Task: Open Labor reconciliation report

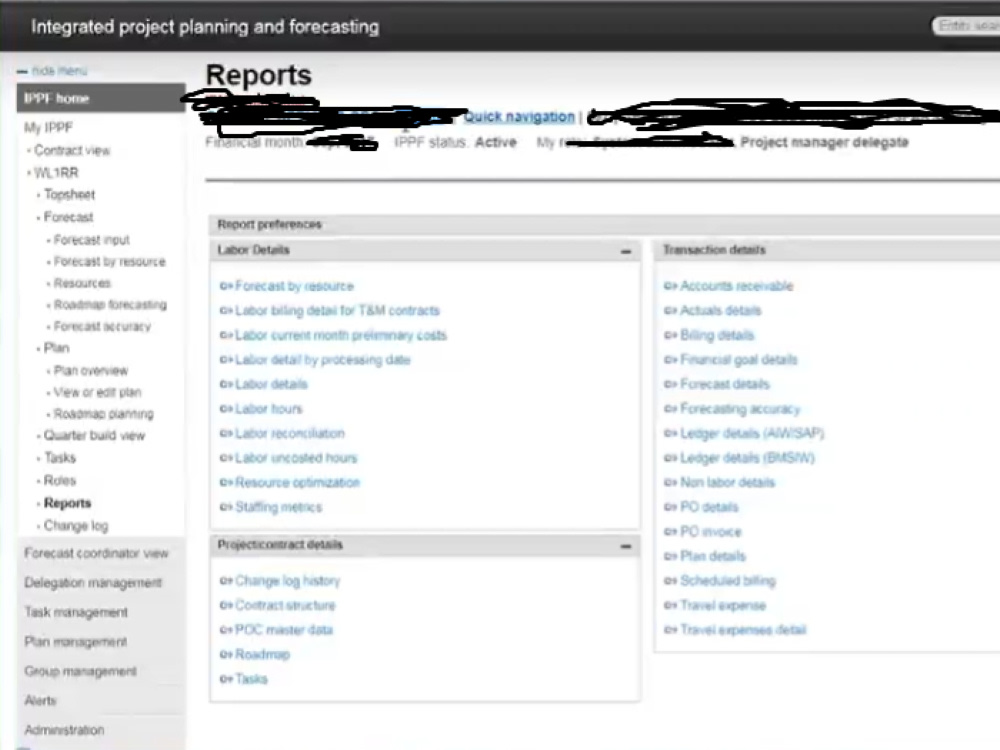Action: coord(290,433)
